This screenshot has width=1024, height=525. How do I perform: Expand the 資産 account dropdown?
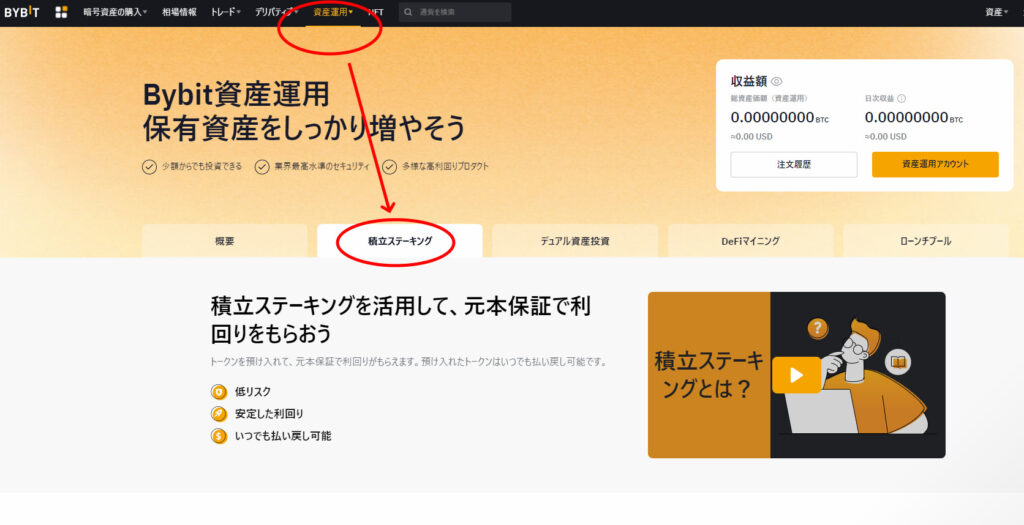tap(997, 12)
